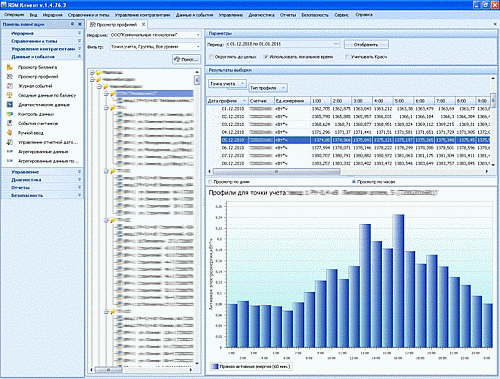Screen dimensions: 500x379
Task: Click the Агрегированные данные icon
Action: click(x=10, y=151)
